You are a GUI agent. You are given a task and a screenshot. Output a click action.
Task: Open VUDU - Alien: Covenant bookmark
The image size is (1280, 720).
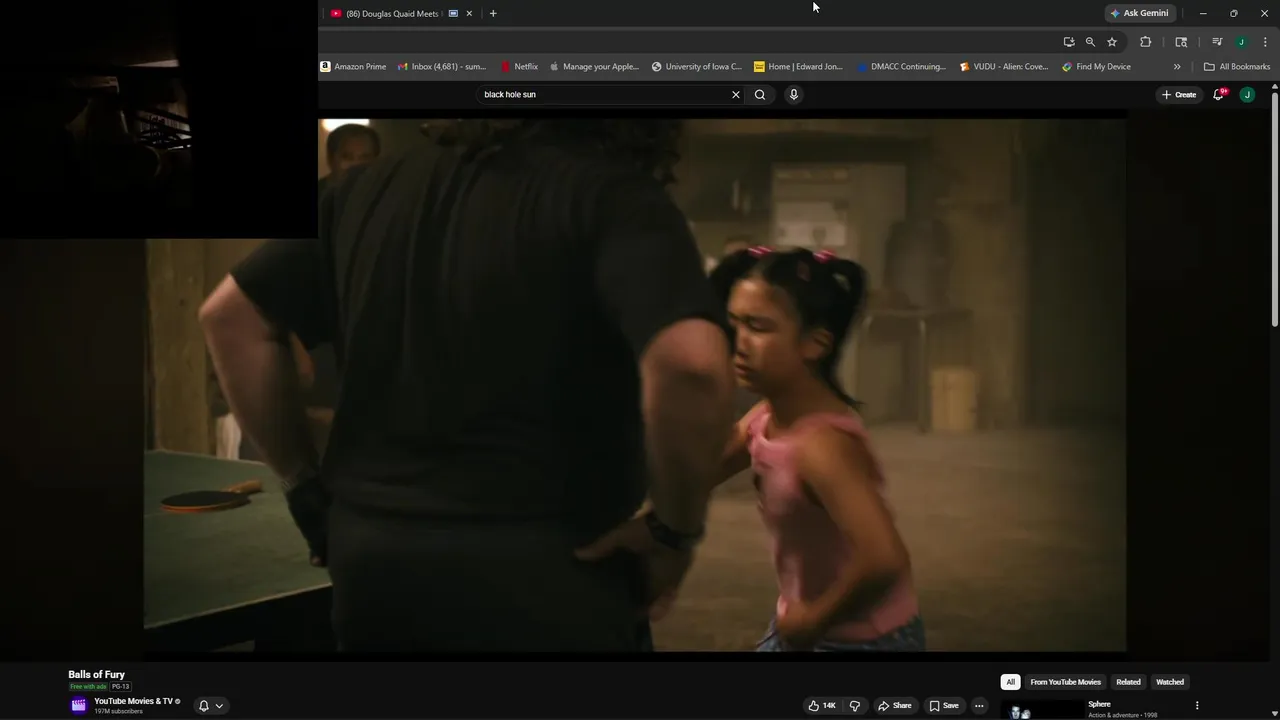pos(1004,67)
